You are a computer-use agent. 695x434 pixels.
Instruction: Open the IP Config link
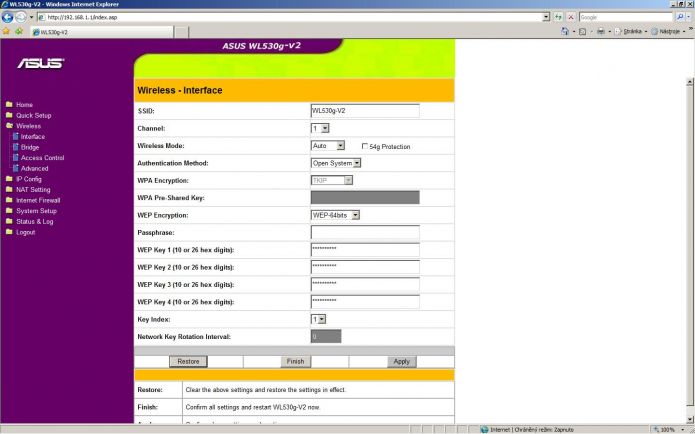click(x=29, y=179)
